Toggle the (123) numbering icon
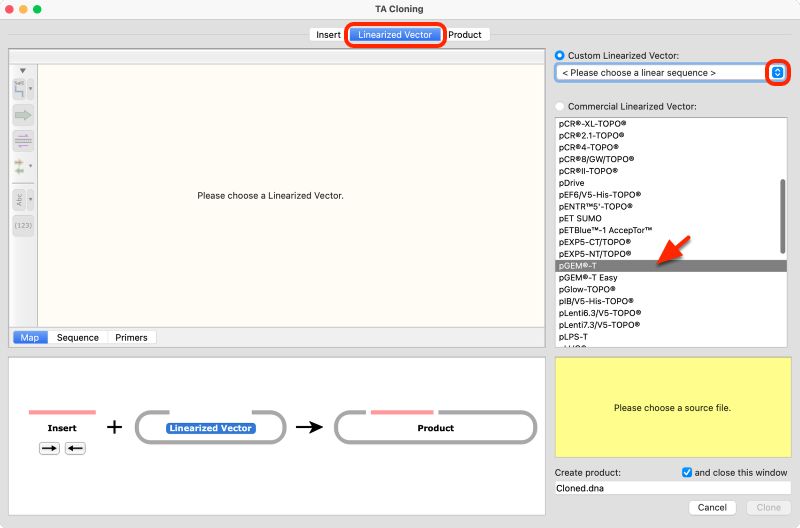800x528 pixels. [23, 225]
